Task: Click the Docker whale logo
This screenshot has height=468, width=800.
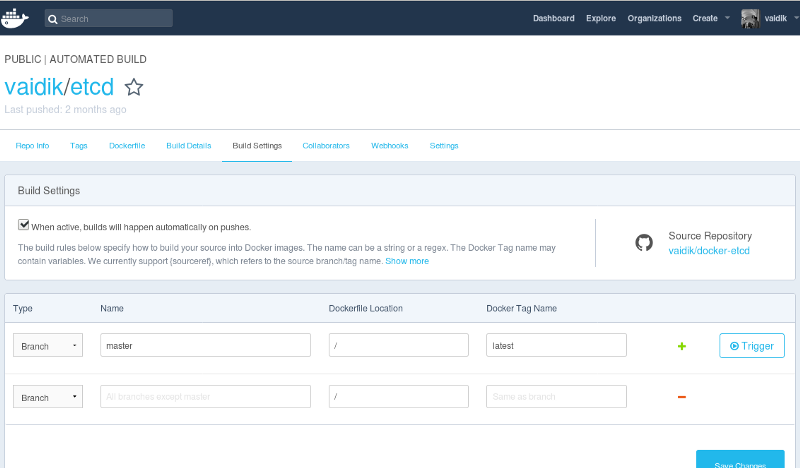Action: tap(14, 18)
